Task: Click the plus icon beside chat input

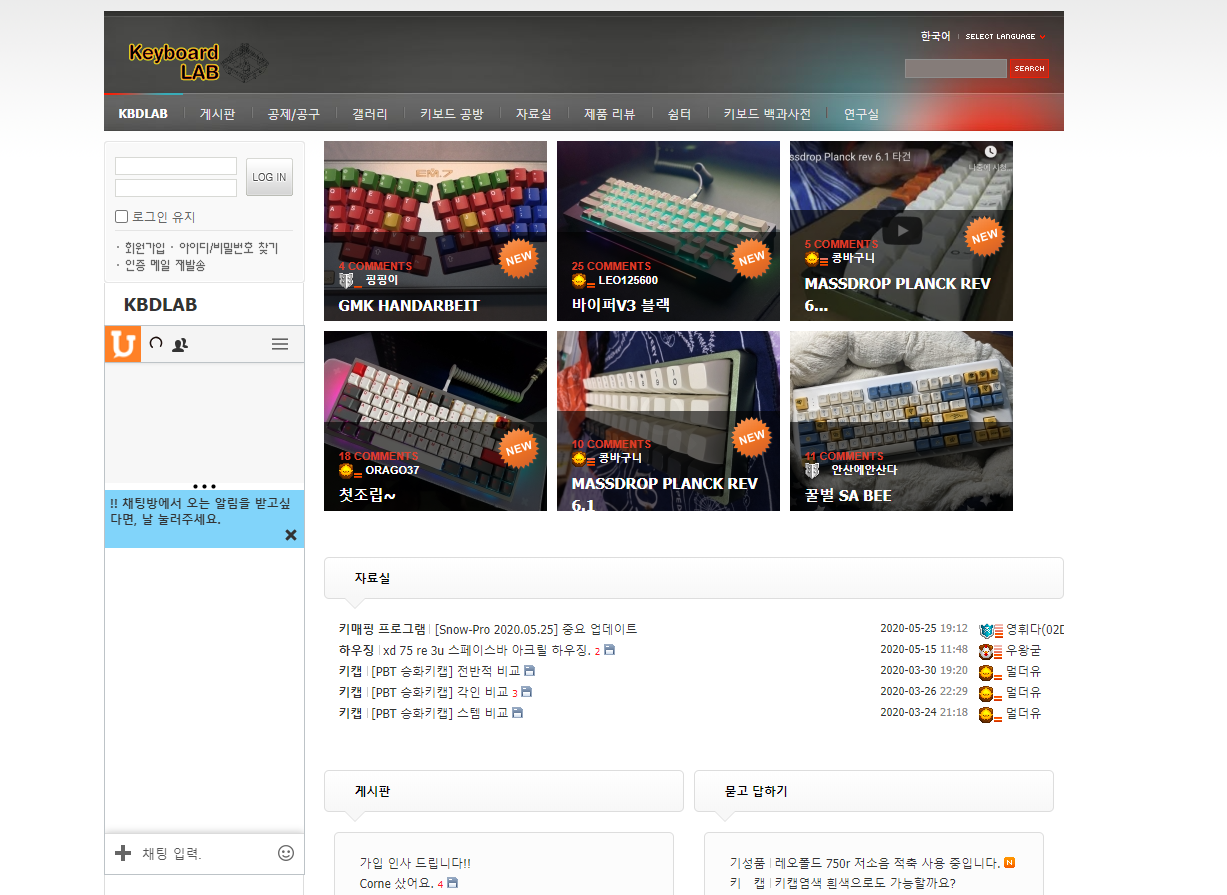Action: click(x=123, y=853)
